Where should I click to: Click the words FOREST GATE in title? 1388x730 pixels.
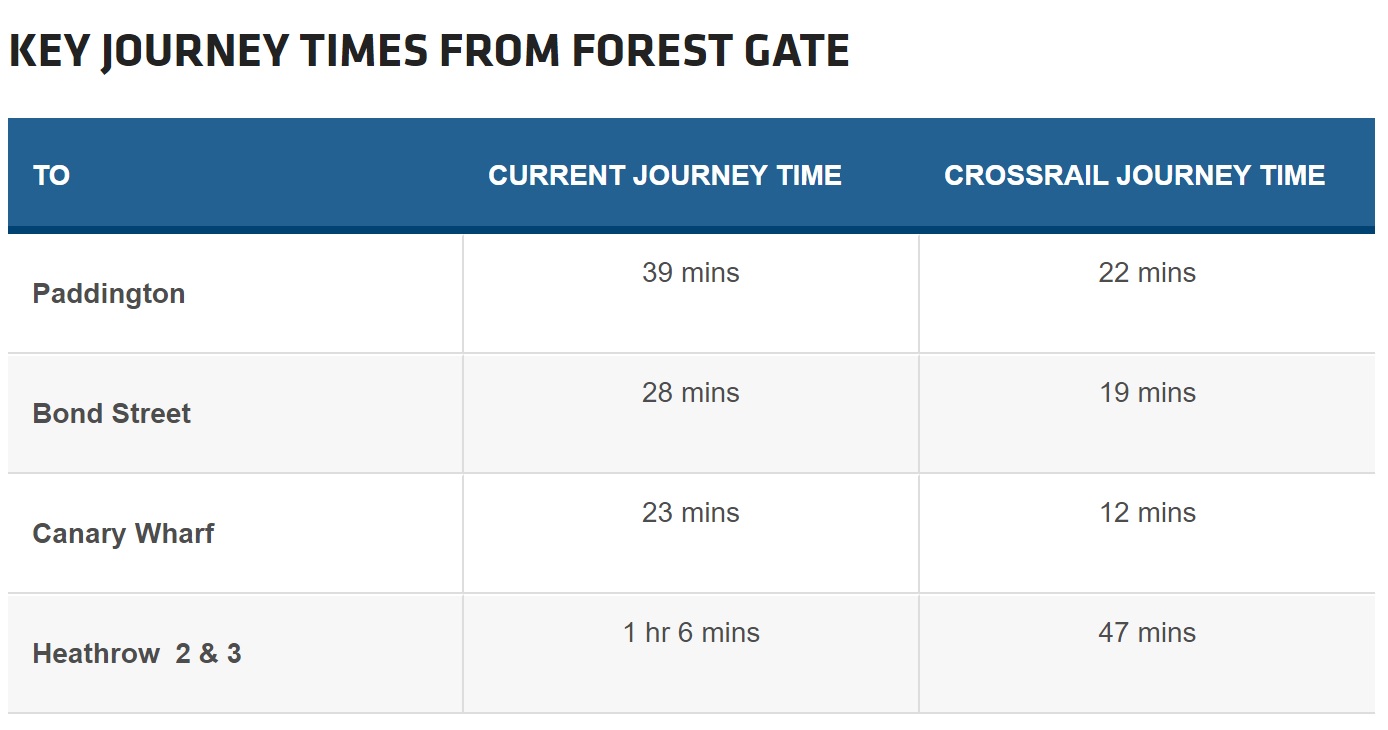[x=711, y=51]
